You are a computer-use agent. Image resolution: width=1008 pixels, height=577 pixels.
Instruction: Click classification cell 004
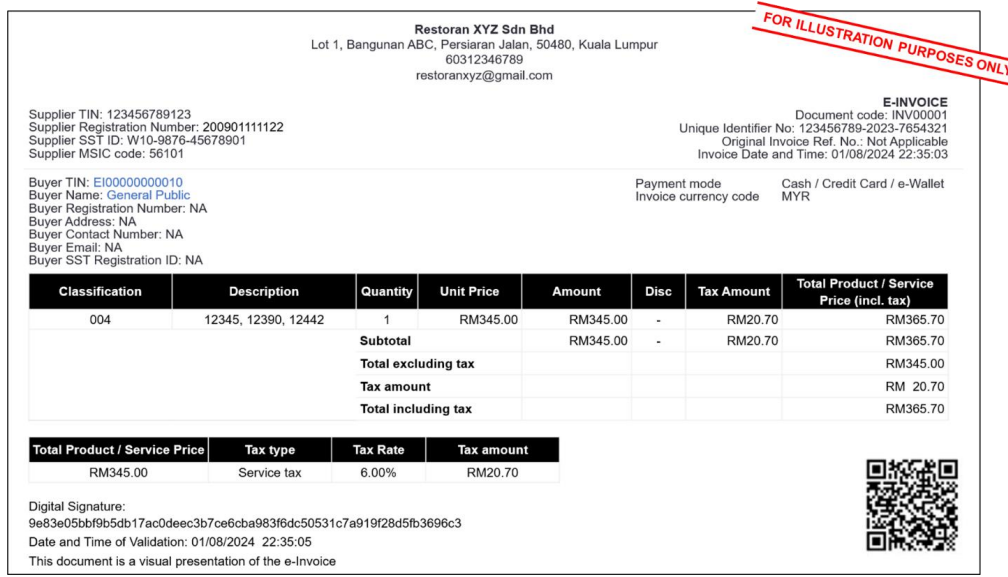pyautogui.click(x=100, y=320)
